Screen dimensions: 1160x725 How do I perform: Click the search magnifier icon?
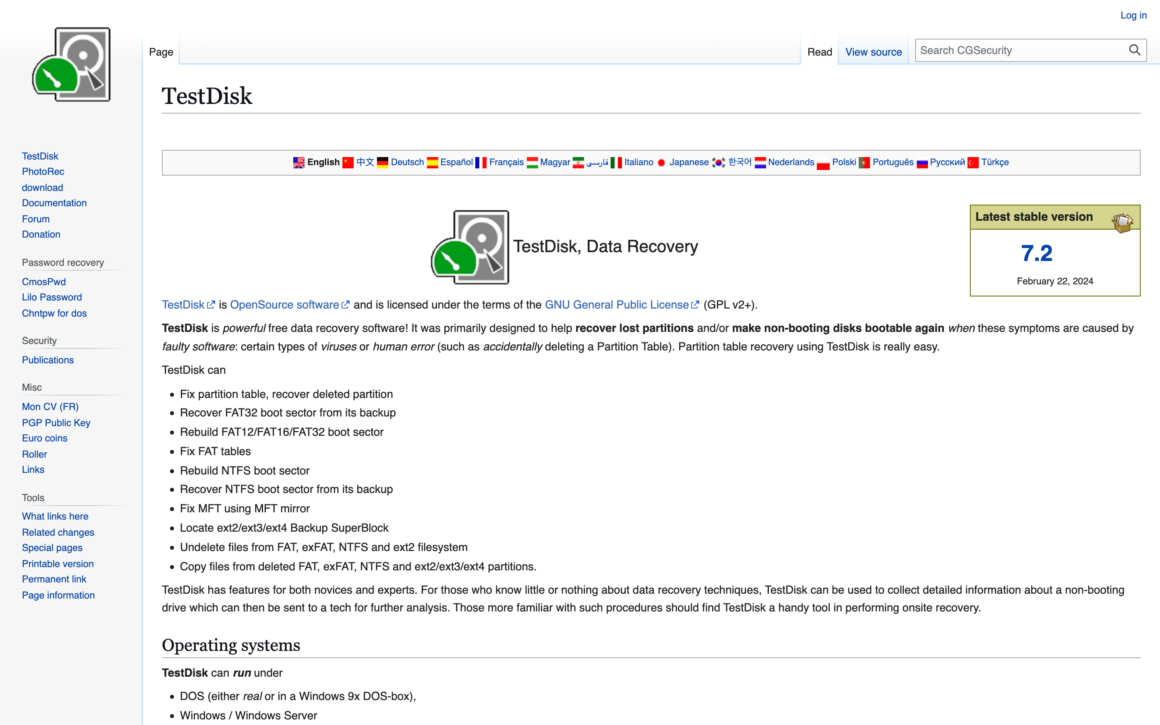tap(1134, 50)
